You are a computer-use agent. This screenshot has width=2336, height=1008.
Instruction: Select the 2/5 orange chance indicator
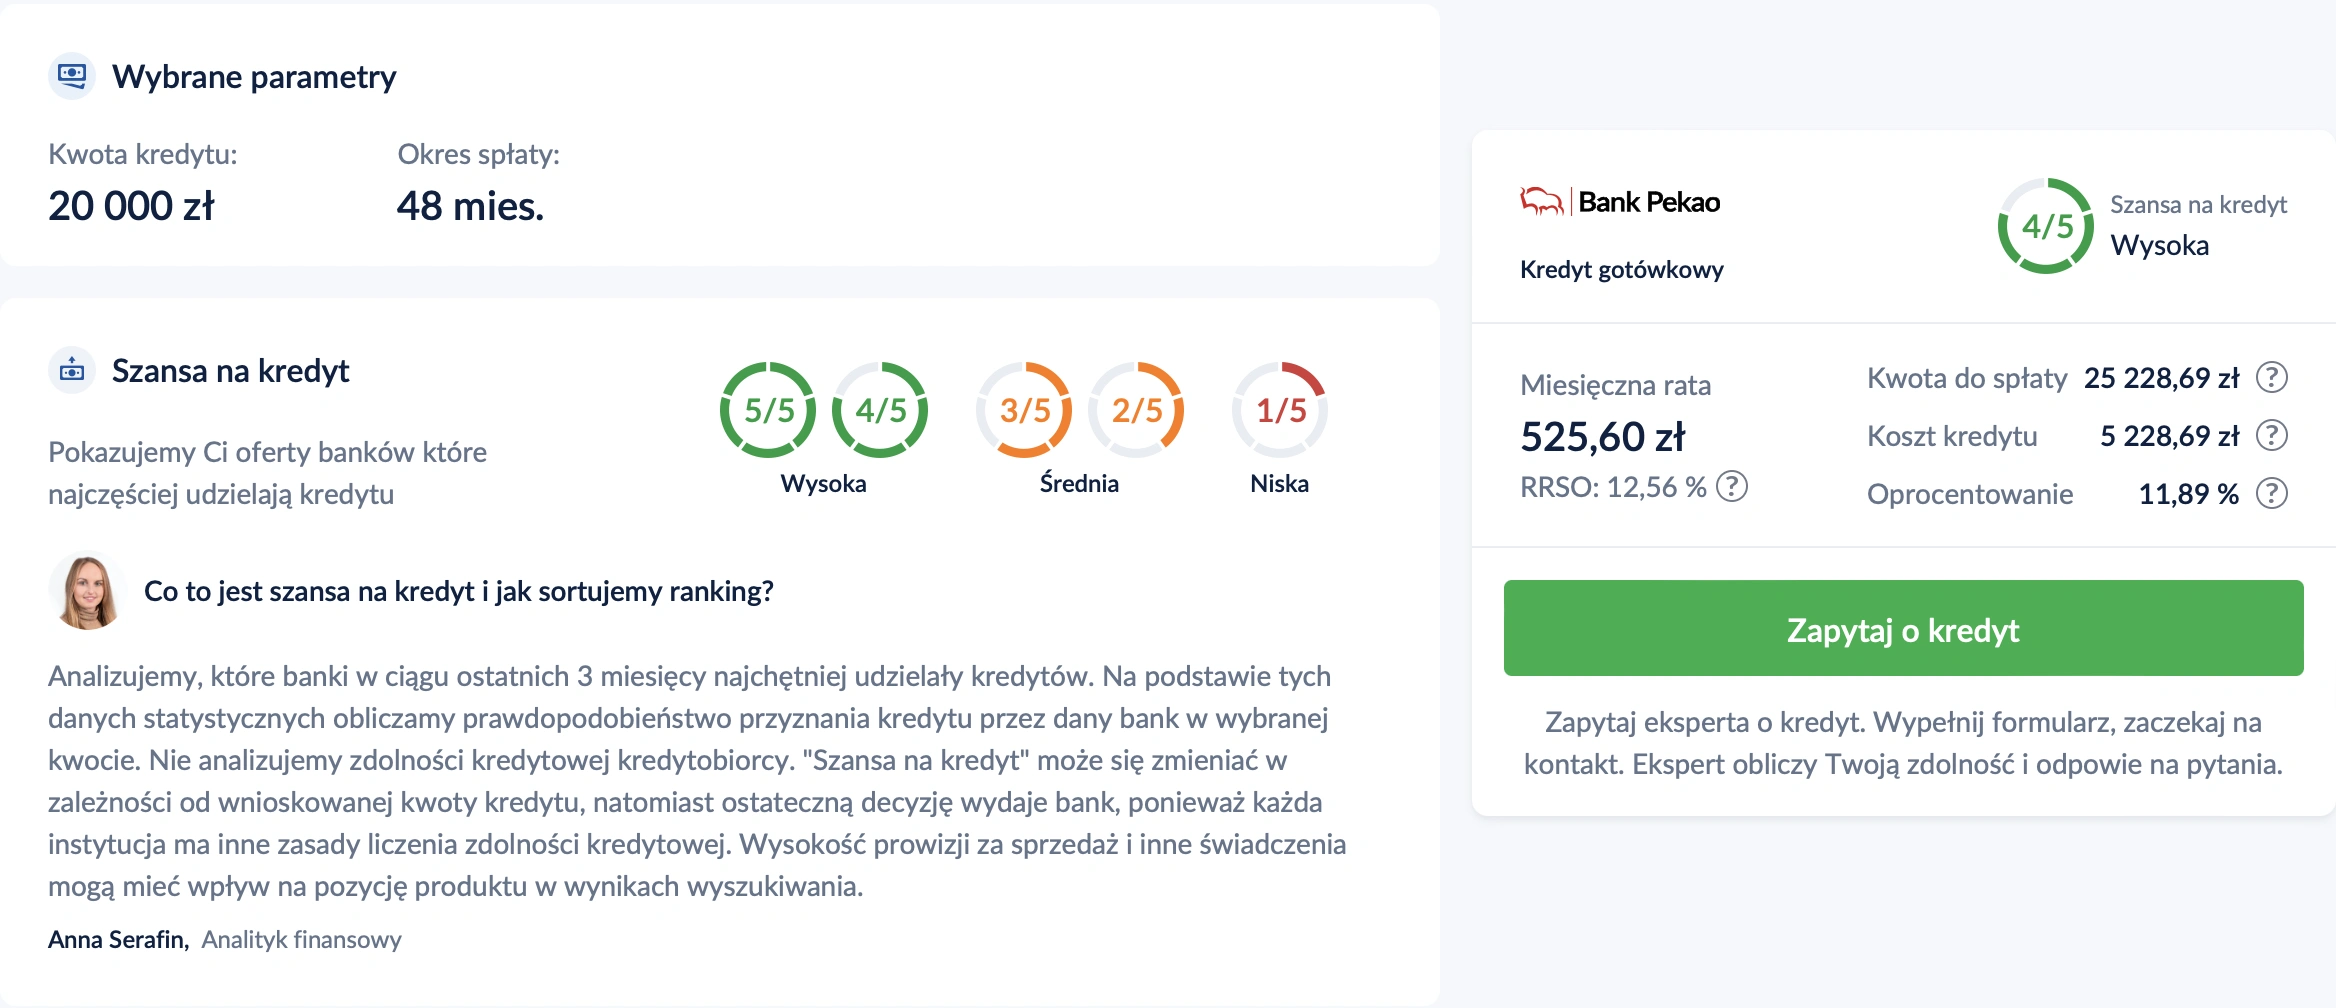1136,410
